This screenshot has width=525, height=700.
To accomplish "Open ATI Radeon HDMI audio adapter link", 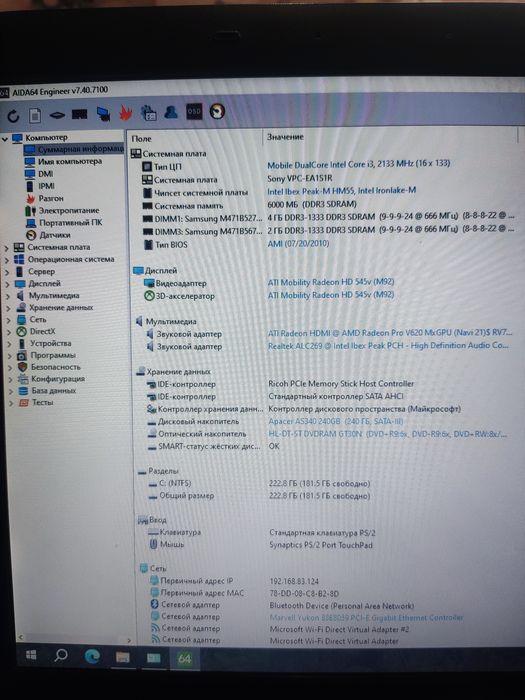I will [390, 333].
